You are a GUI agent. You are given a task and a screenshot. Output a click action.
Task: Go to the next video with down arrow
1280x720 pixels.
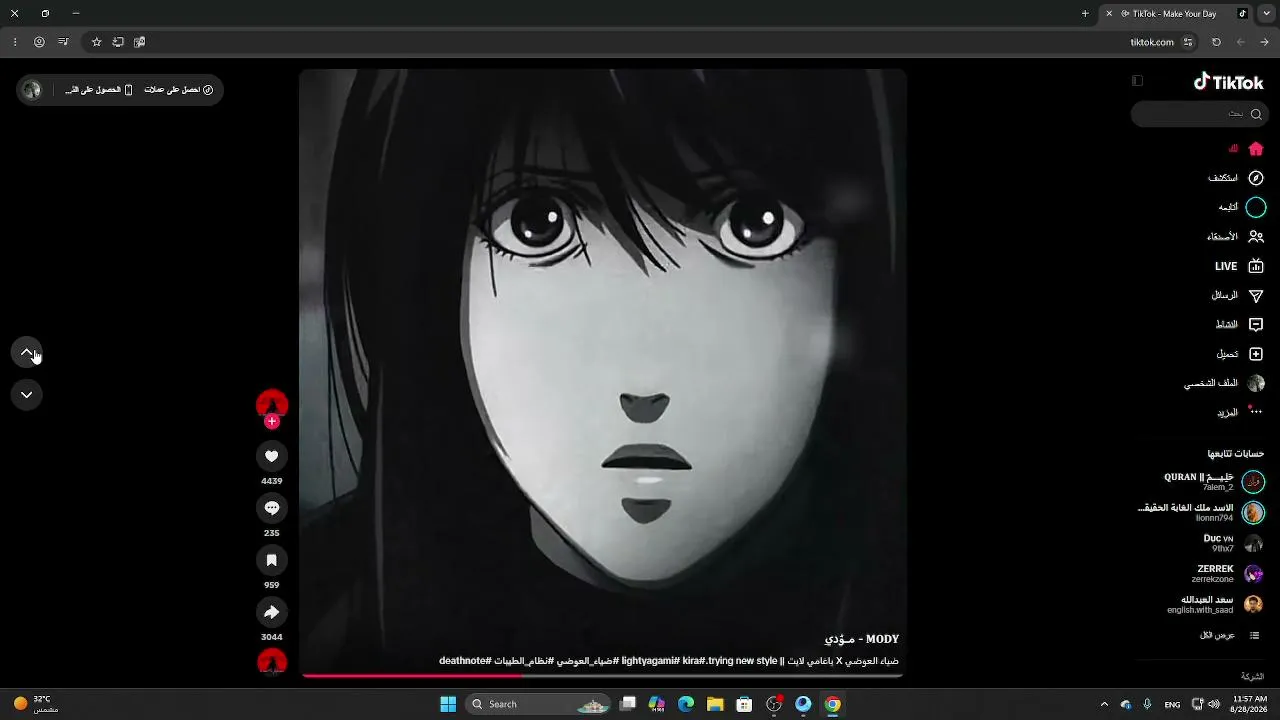click(27, 395)
